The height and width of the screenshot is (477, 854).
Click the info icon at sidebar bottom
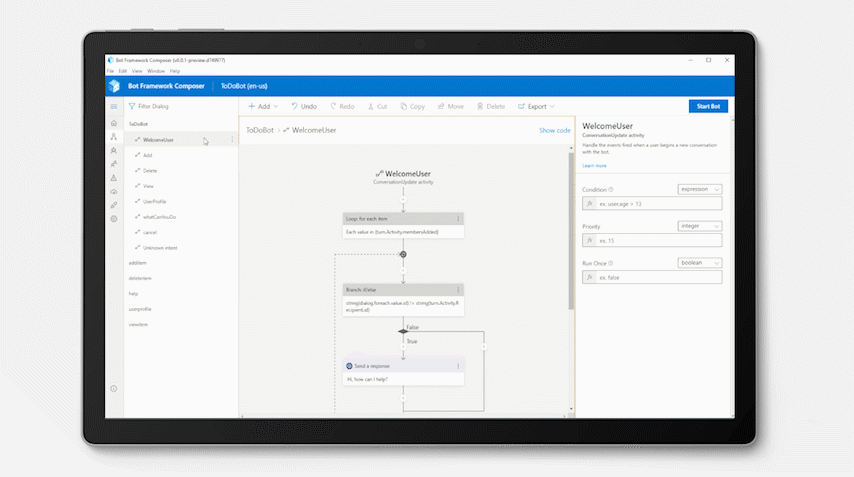tap(114, 389)
